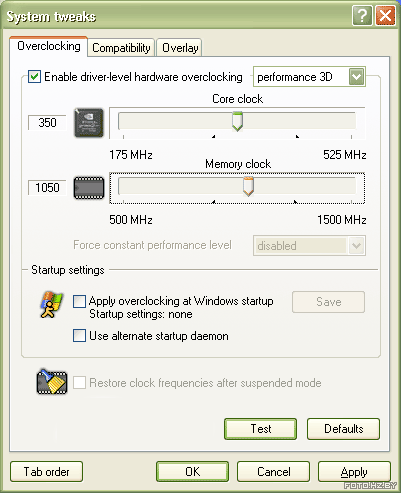Check Use alternate startup daemon
This screenshot has height=493, width=401.
[79, 336]
